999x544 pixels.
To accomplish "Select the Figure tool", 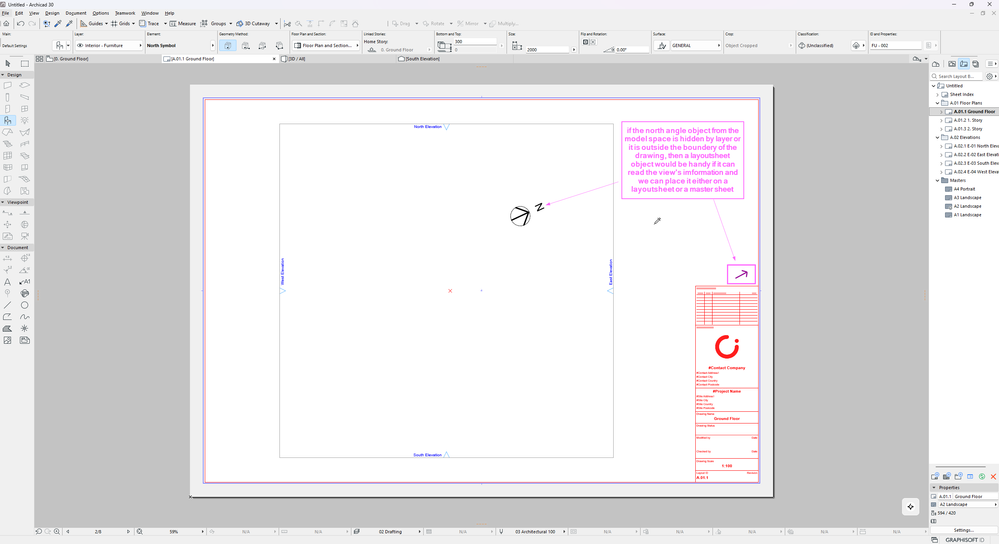I will coord(8,340).
